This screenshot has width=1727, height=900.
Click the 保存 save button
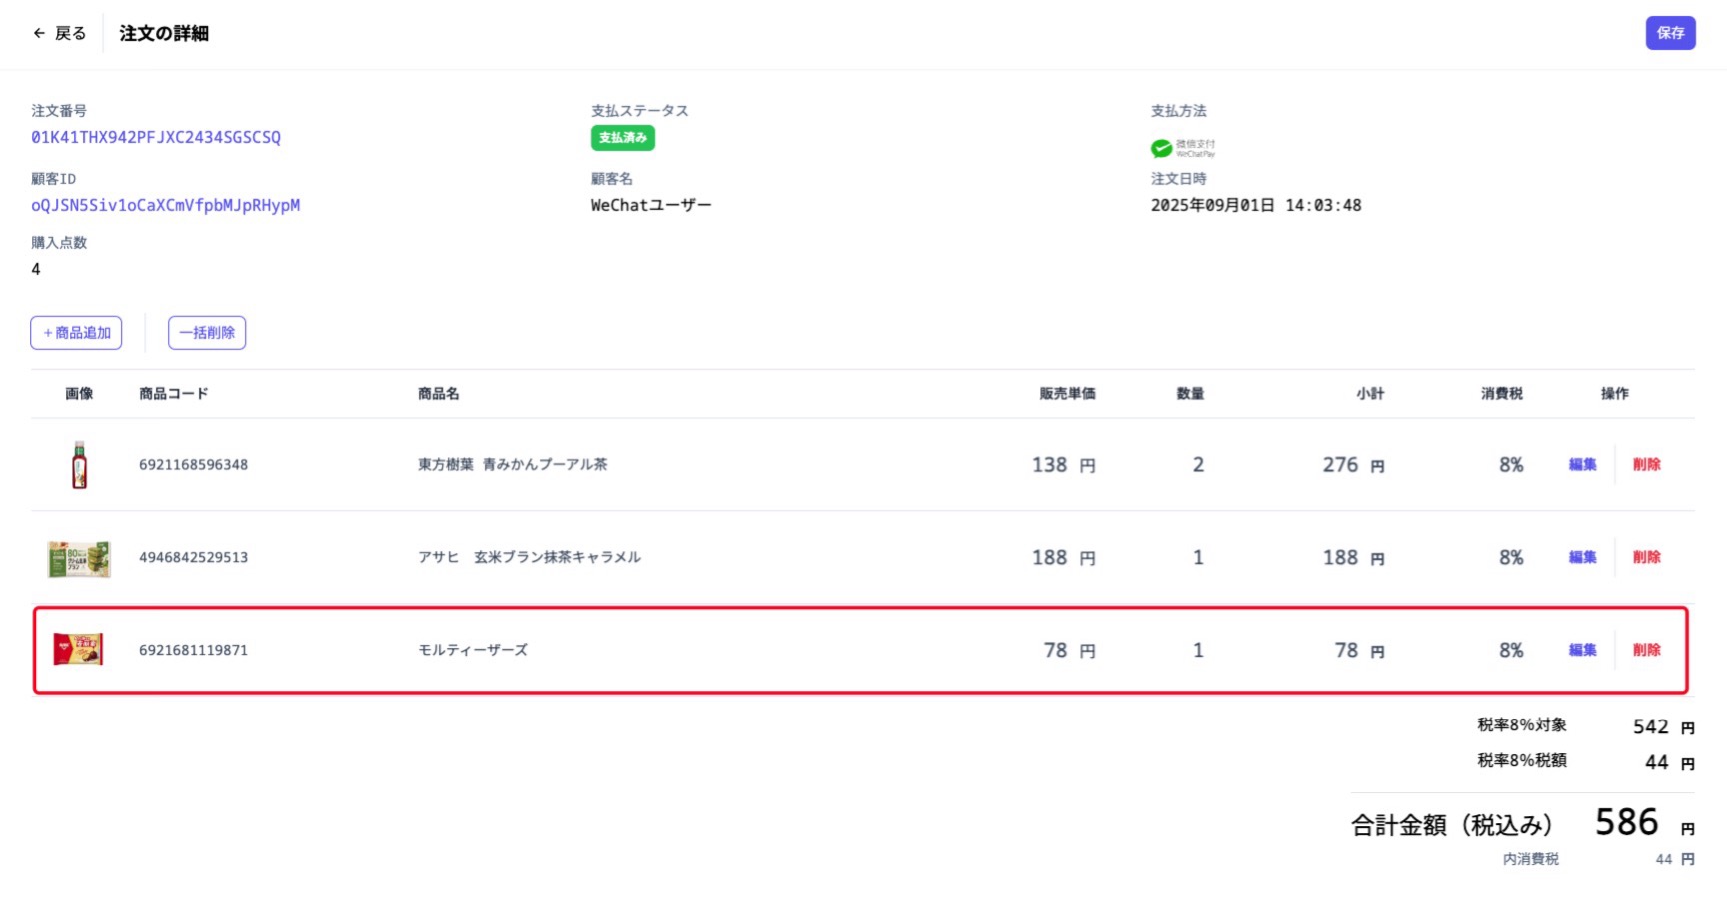pos(1670,33)
